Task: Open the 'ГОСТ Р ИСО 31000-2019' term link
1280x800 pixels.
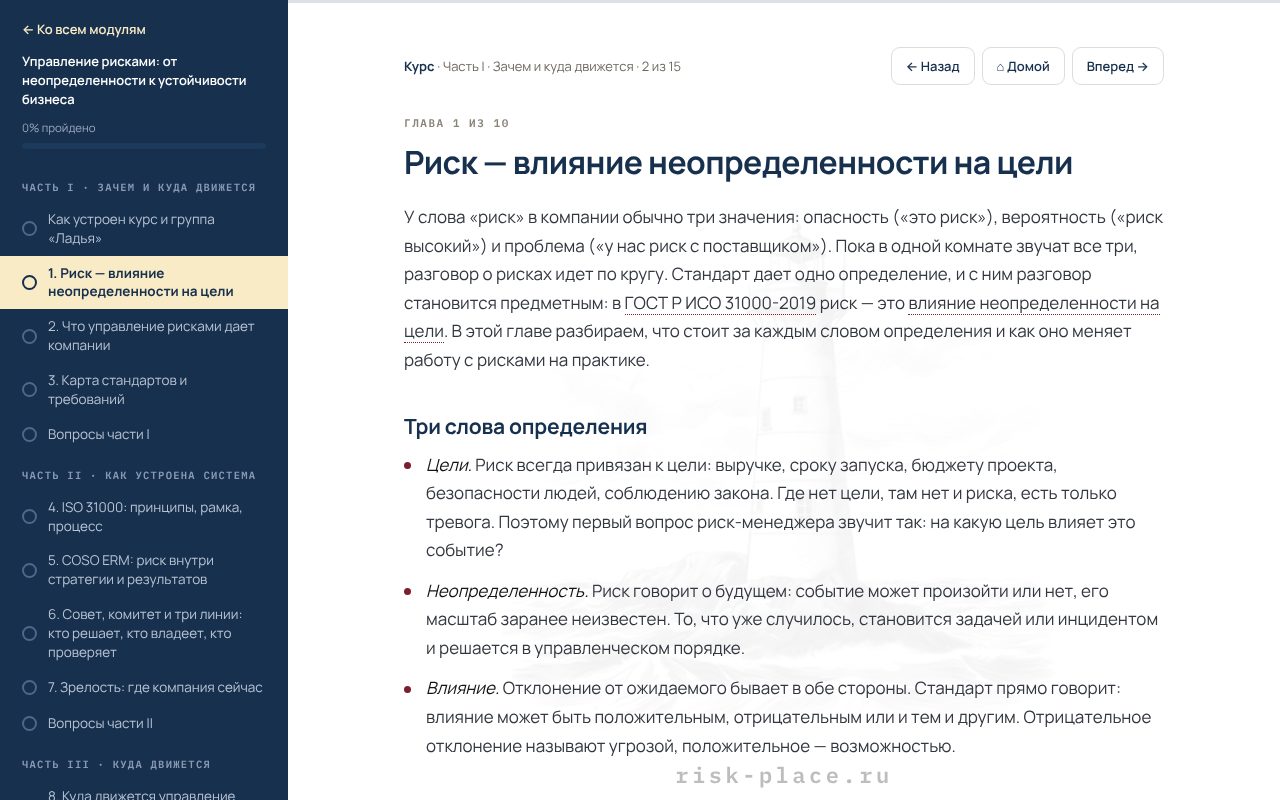Action: click(720, 303)
